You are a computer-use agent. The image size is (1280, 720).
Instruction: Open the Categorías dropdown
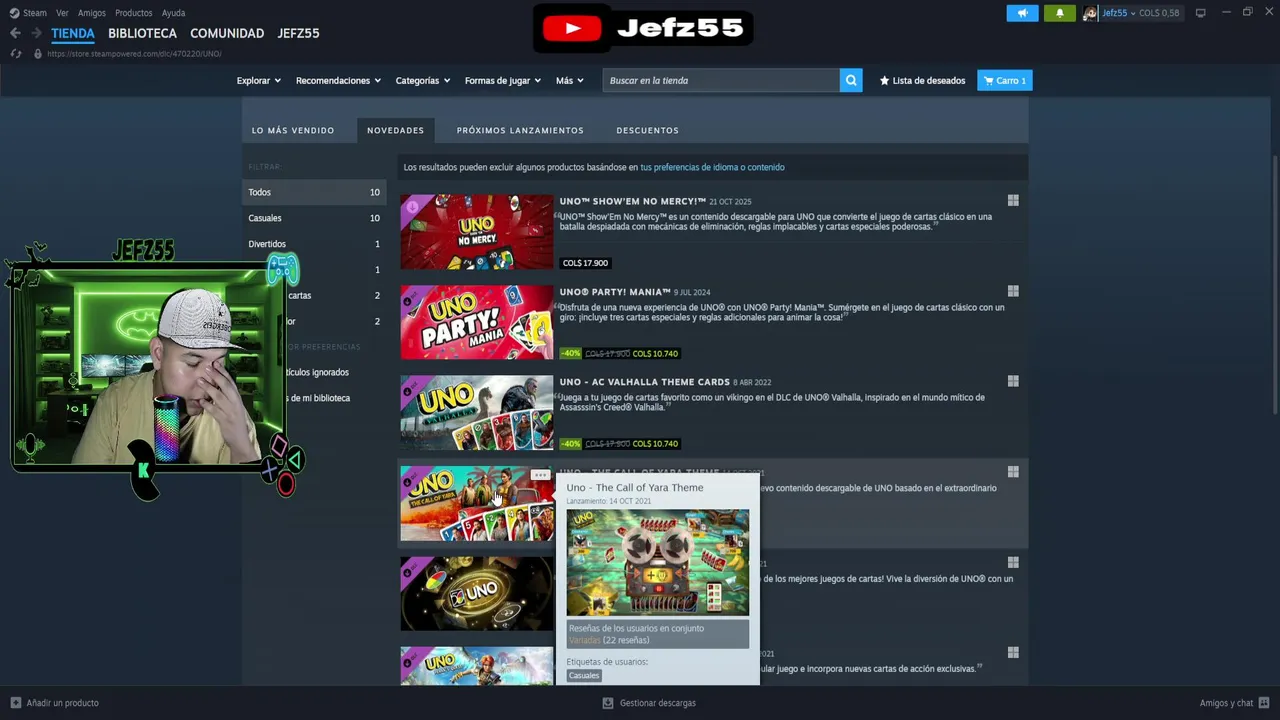tap(423, 80)
